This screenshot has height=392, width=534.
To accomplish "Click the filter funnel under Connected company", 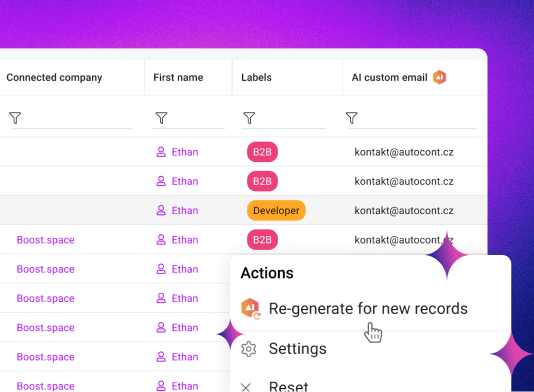I will pos(15,118).
